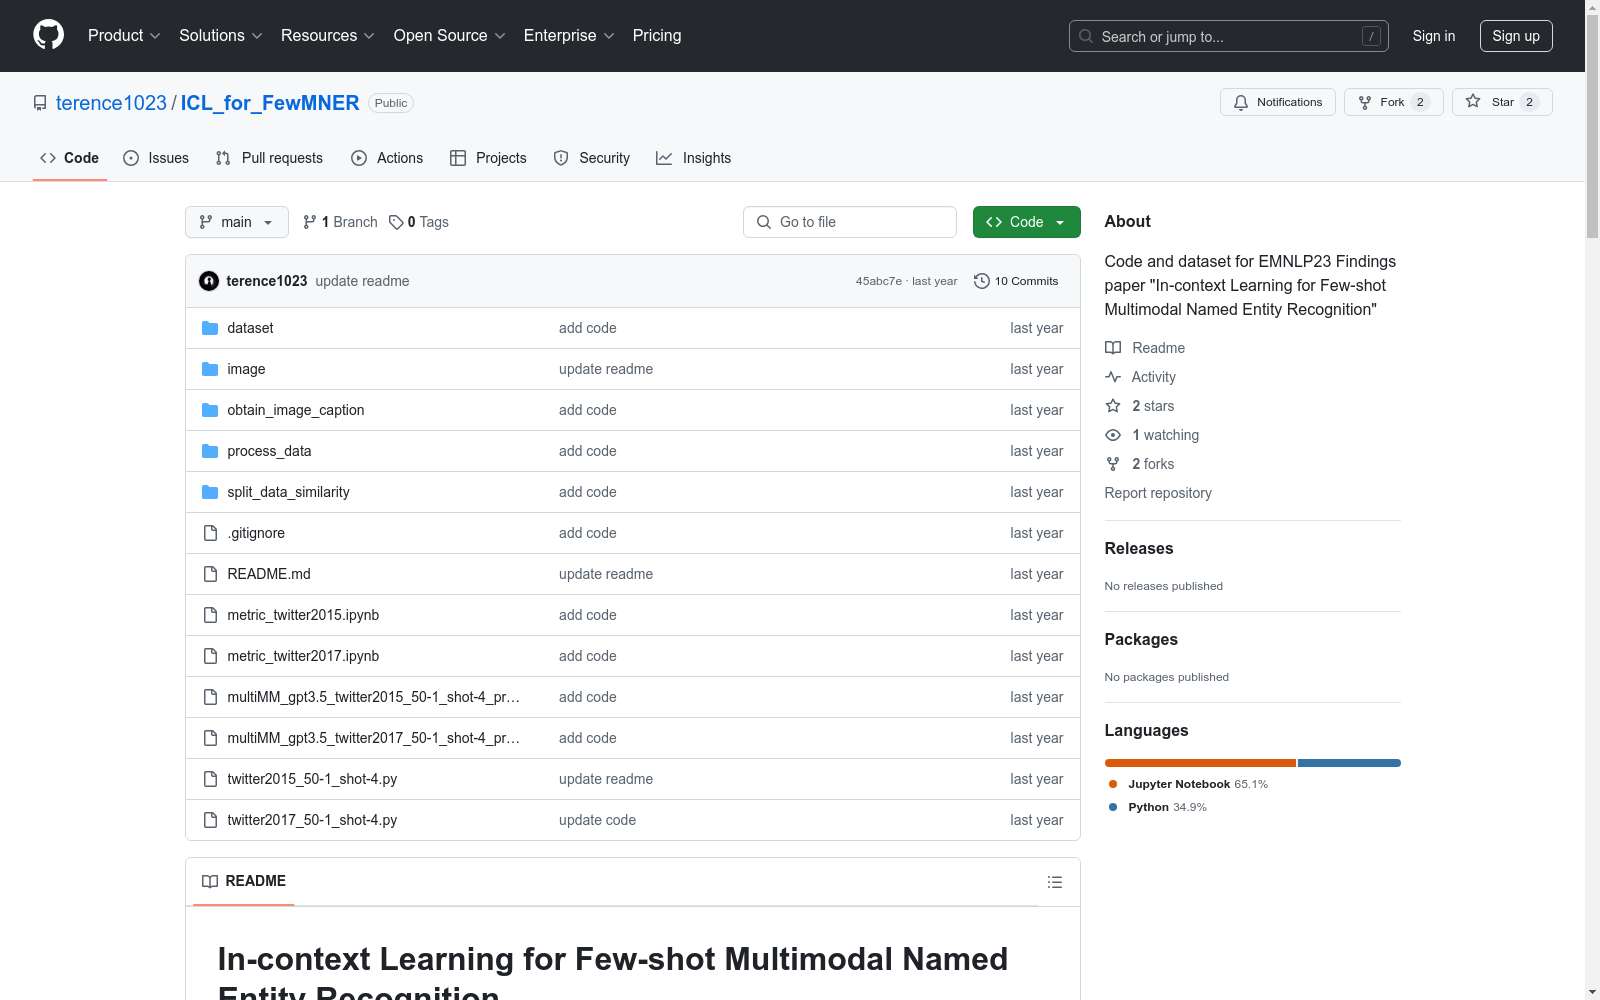This screenshot has height=1000, width=1600.
Task: Click the dataset folder icon
Action: [x=210, y=328]
